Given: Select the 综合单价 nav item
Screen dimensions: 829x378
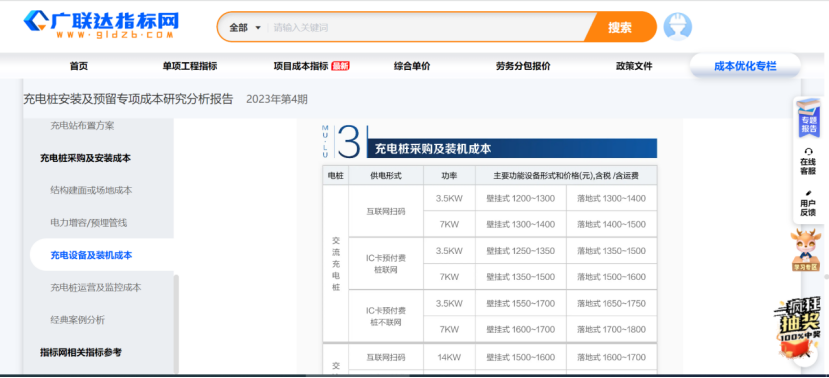Looking at the screenshot, I should click(x=412, y=66).
